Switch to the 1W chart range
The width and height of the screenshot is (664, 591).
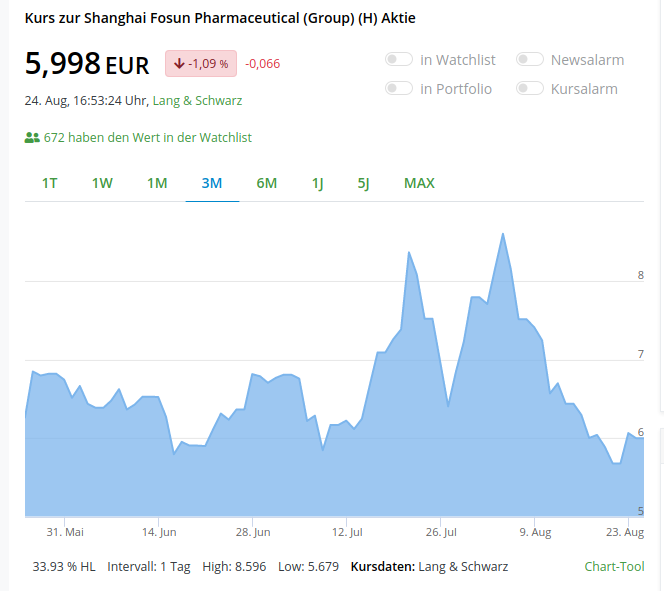102,183
